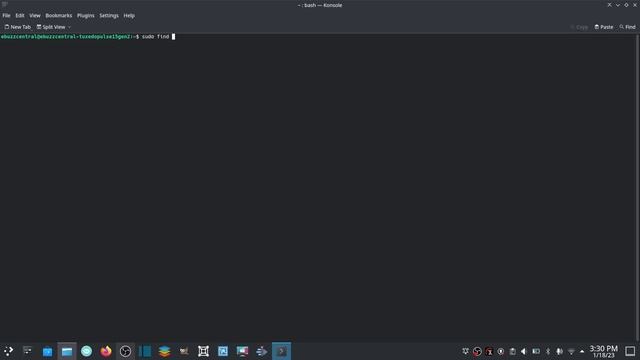Click the terminal command line prompt
640x360 pixels.
pyautogui.click(x=88, y=37)
